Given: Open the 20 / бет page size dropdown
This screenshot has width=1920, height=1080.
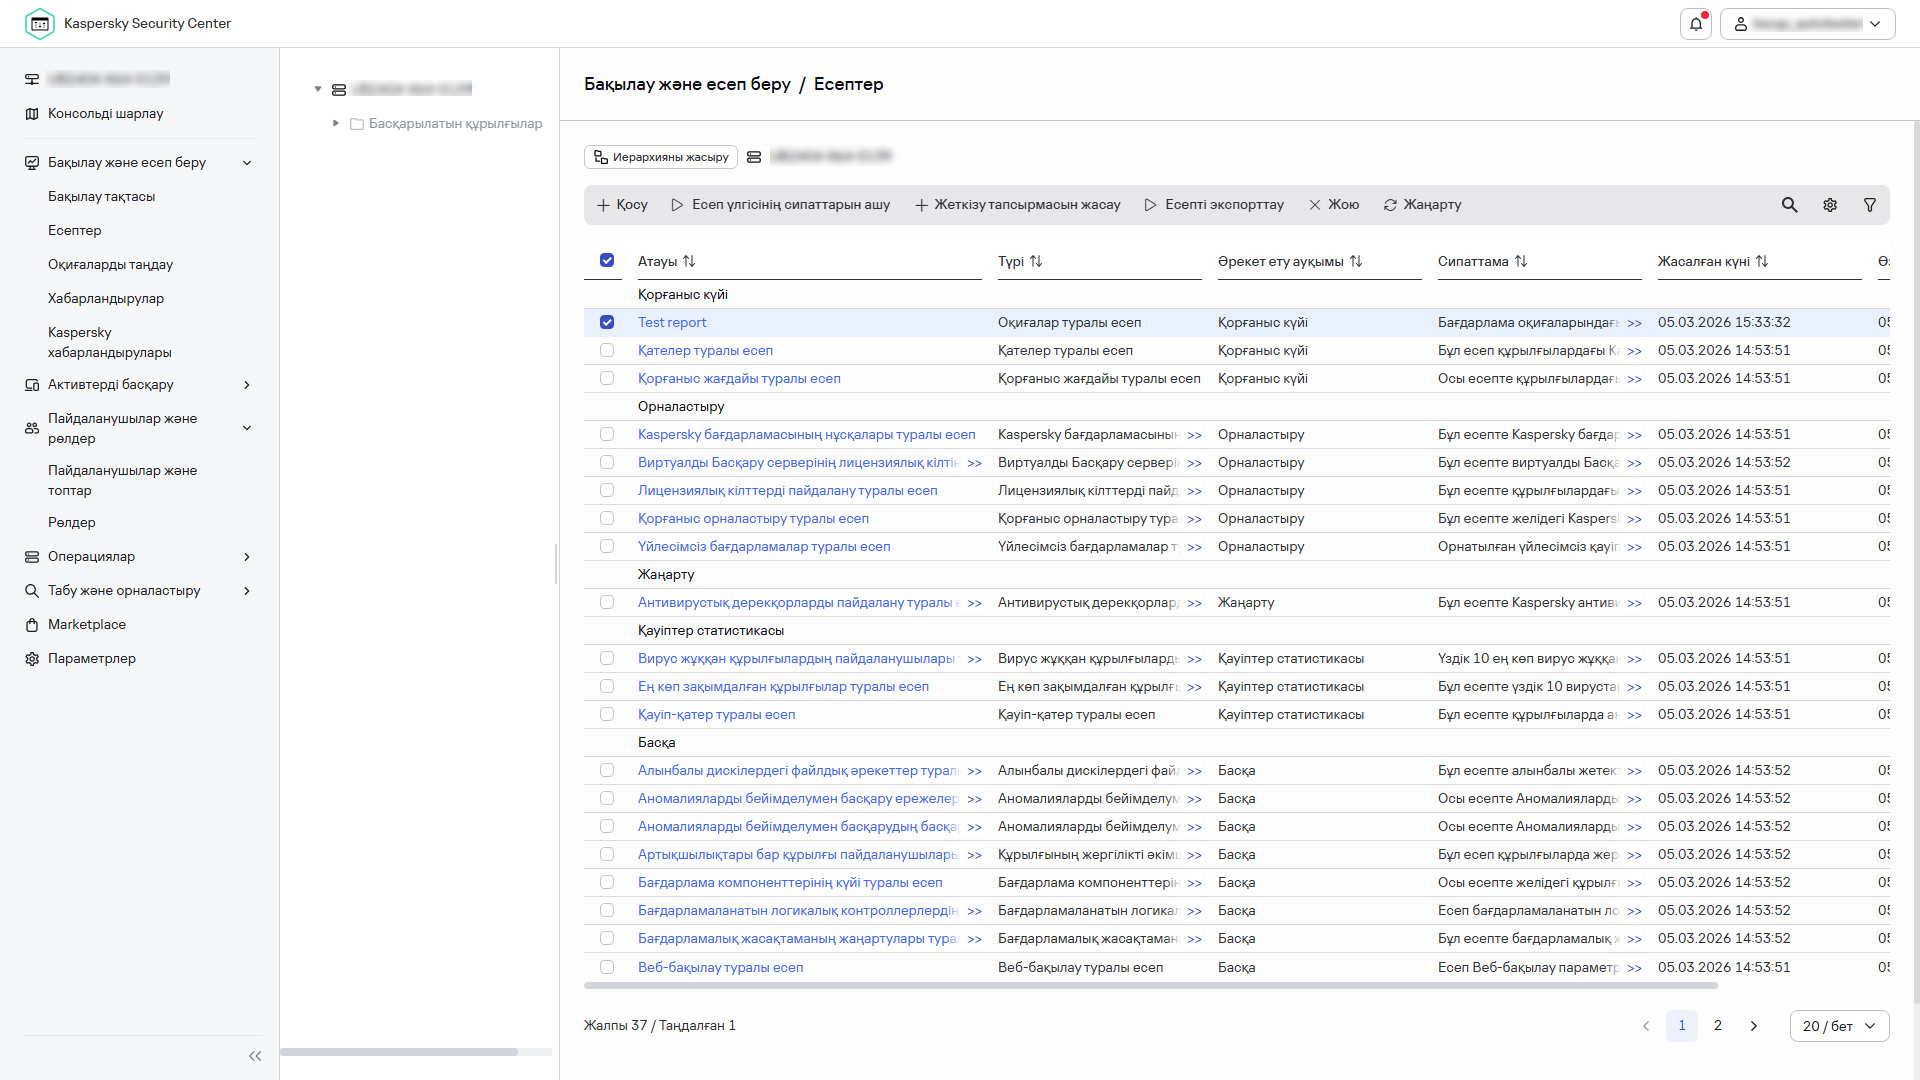Looking at the screenshot, I should 1838,1026.
